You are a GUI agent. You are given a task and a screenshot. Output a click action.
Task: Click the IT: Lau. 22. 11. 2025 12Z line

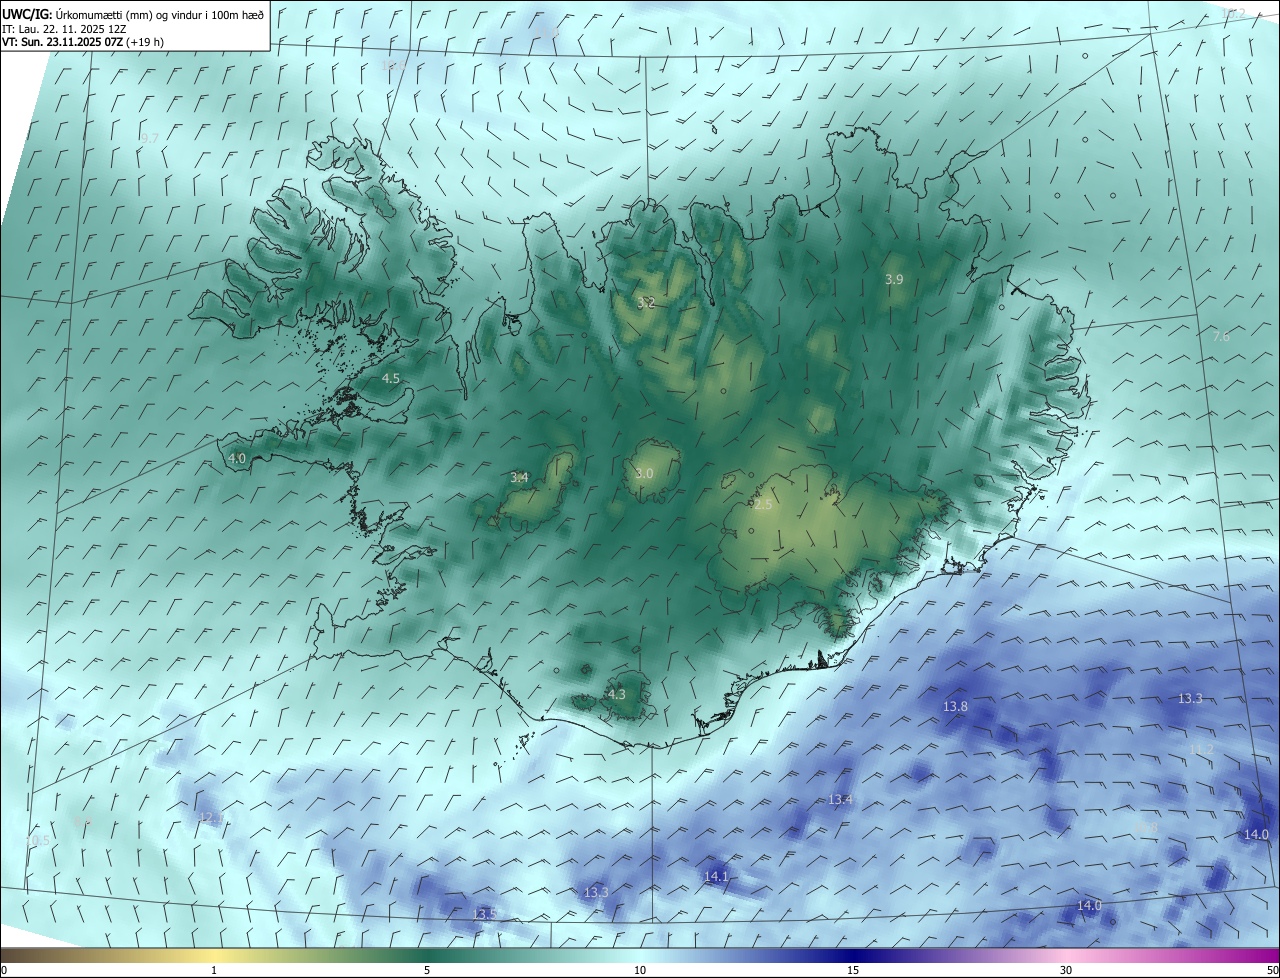pos(64,29)
